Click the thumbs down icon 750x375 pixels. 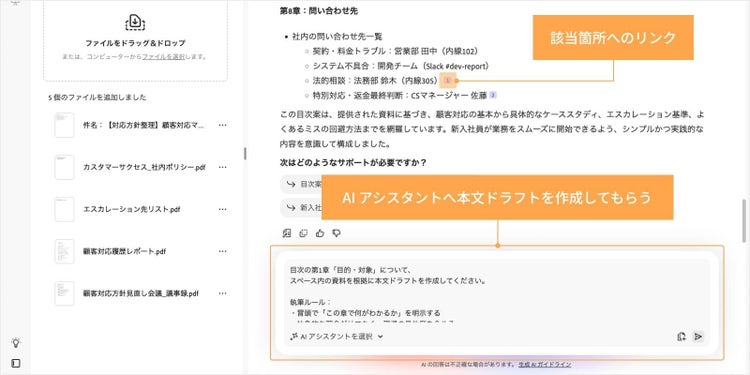tap(336, 233)
